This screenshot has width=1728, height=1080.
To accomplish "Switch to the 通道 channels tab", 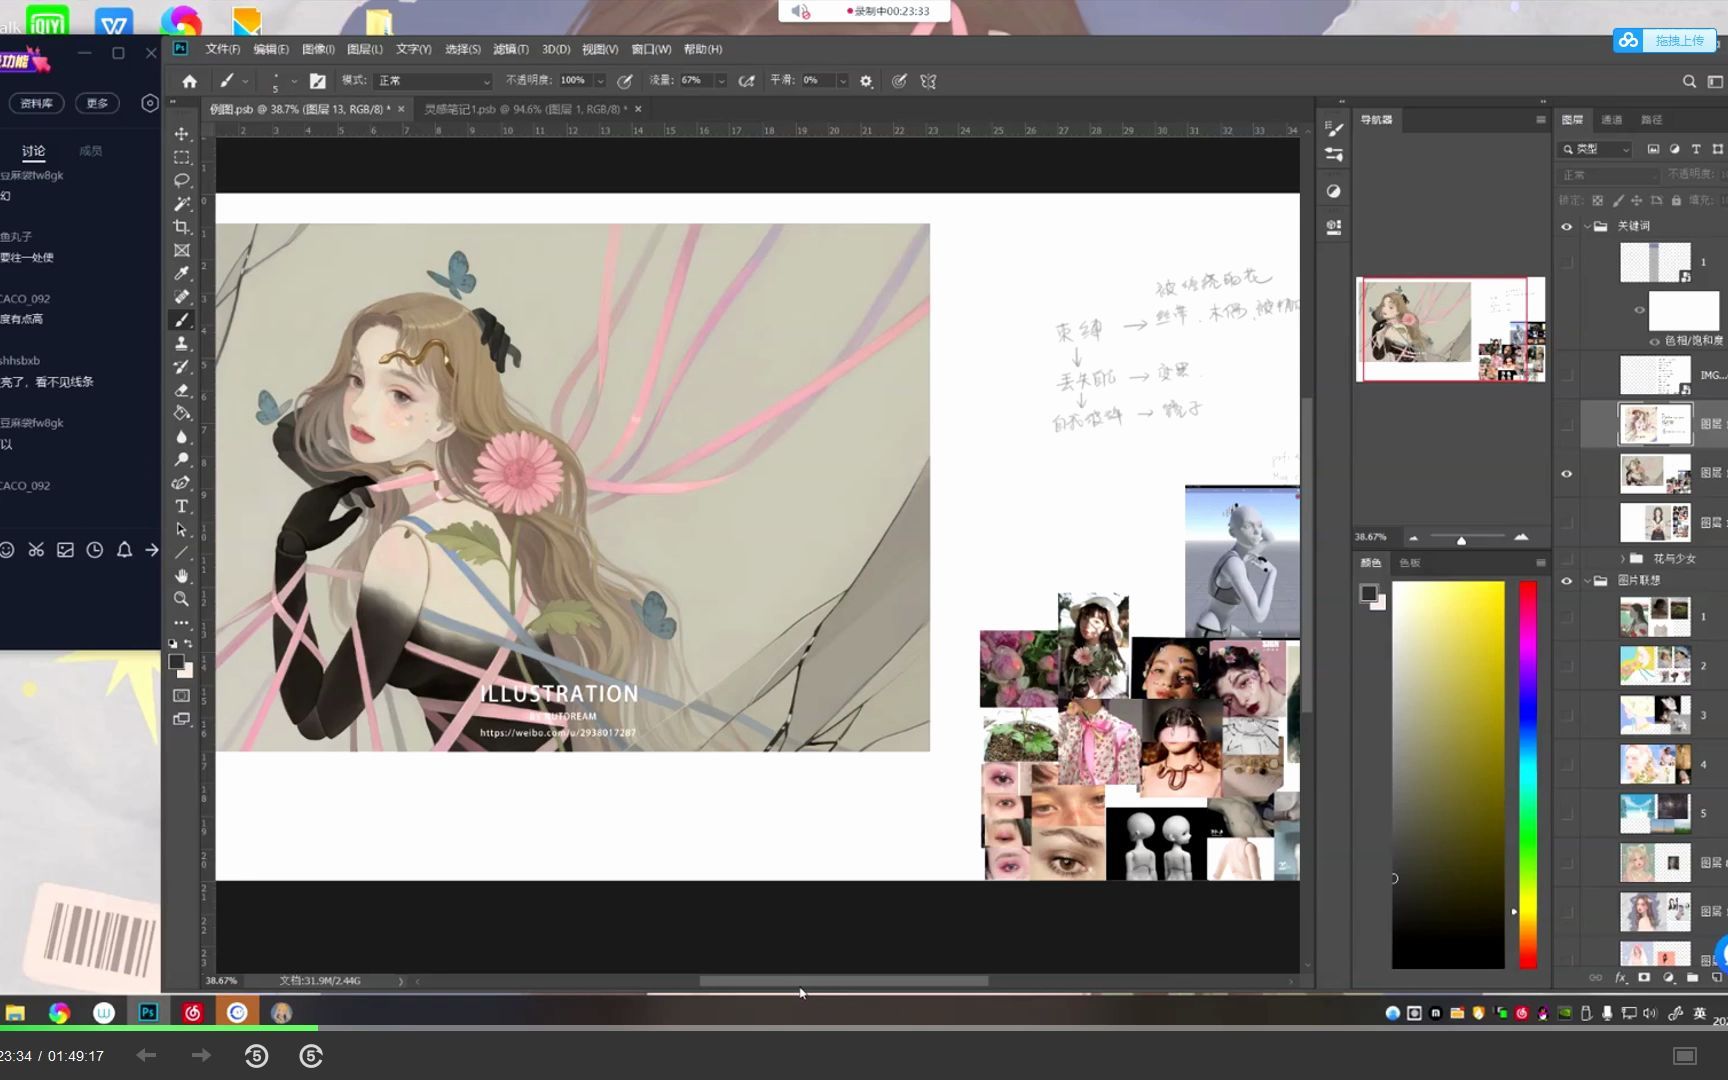I will 1611,120.
